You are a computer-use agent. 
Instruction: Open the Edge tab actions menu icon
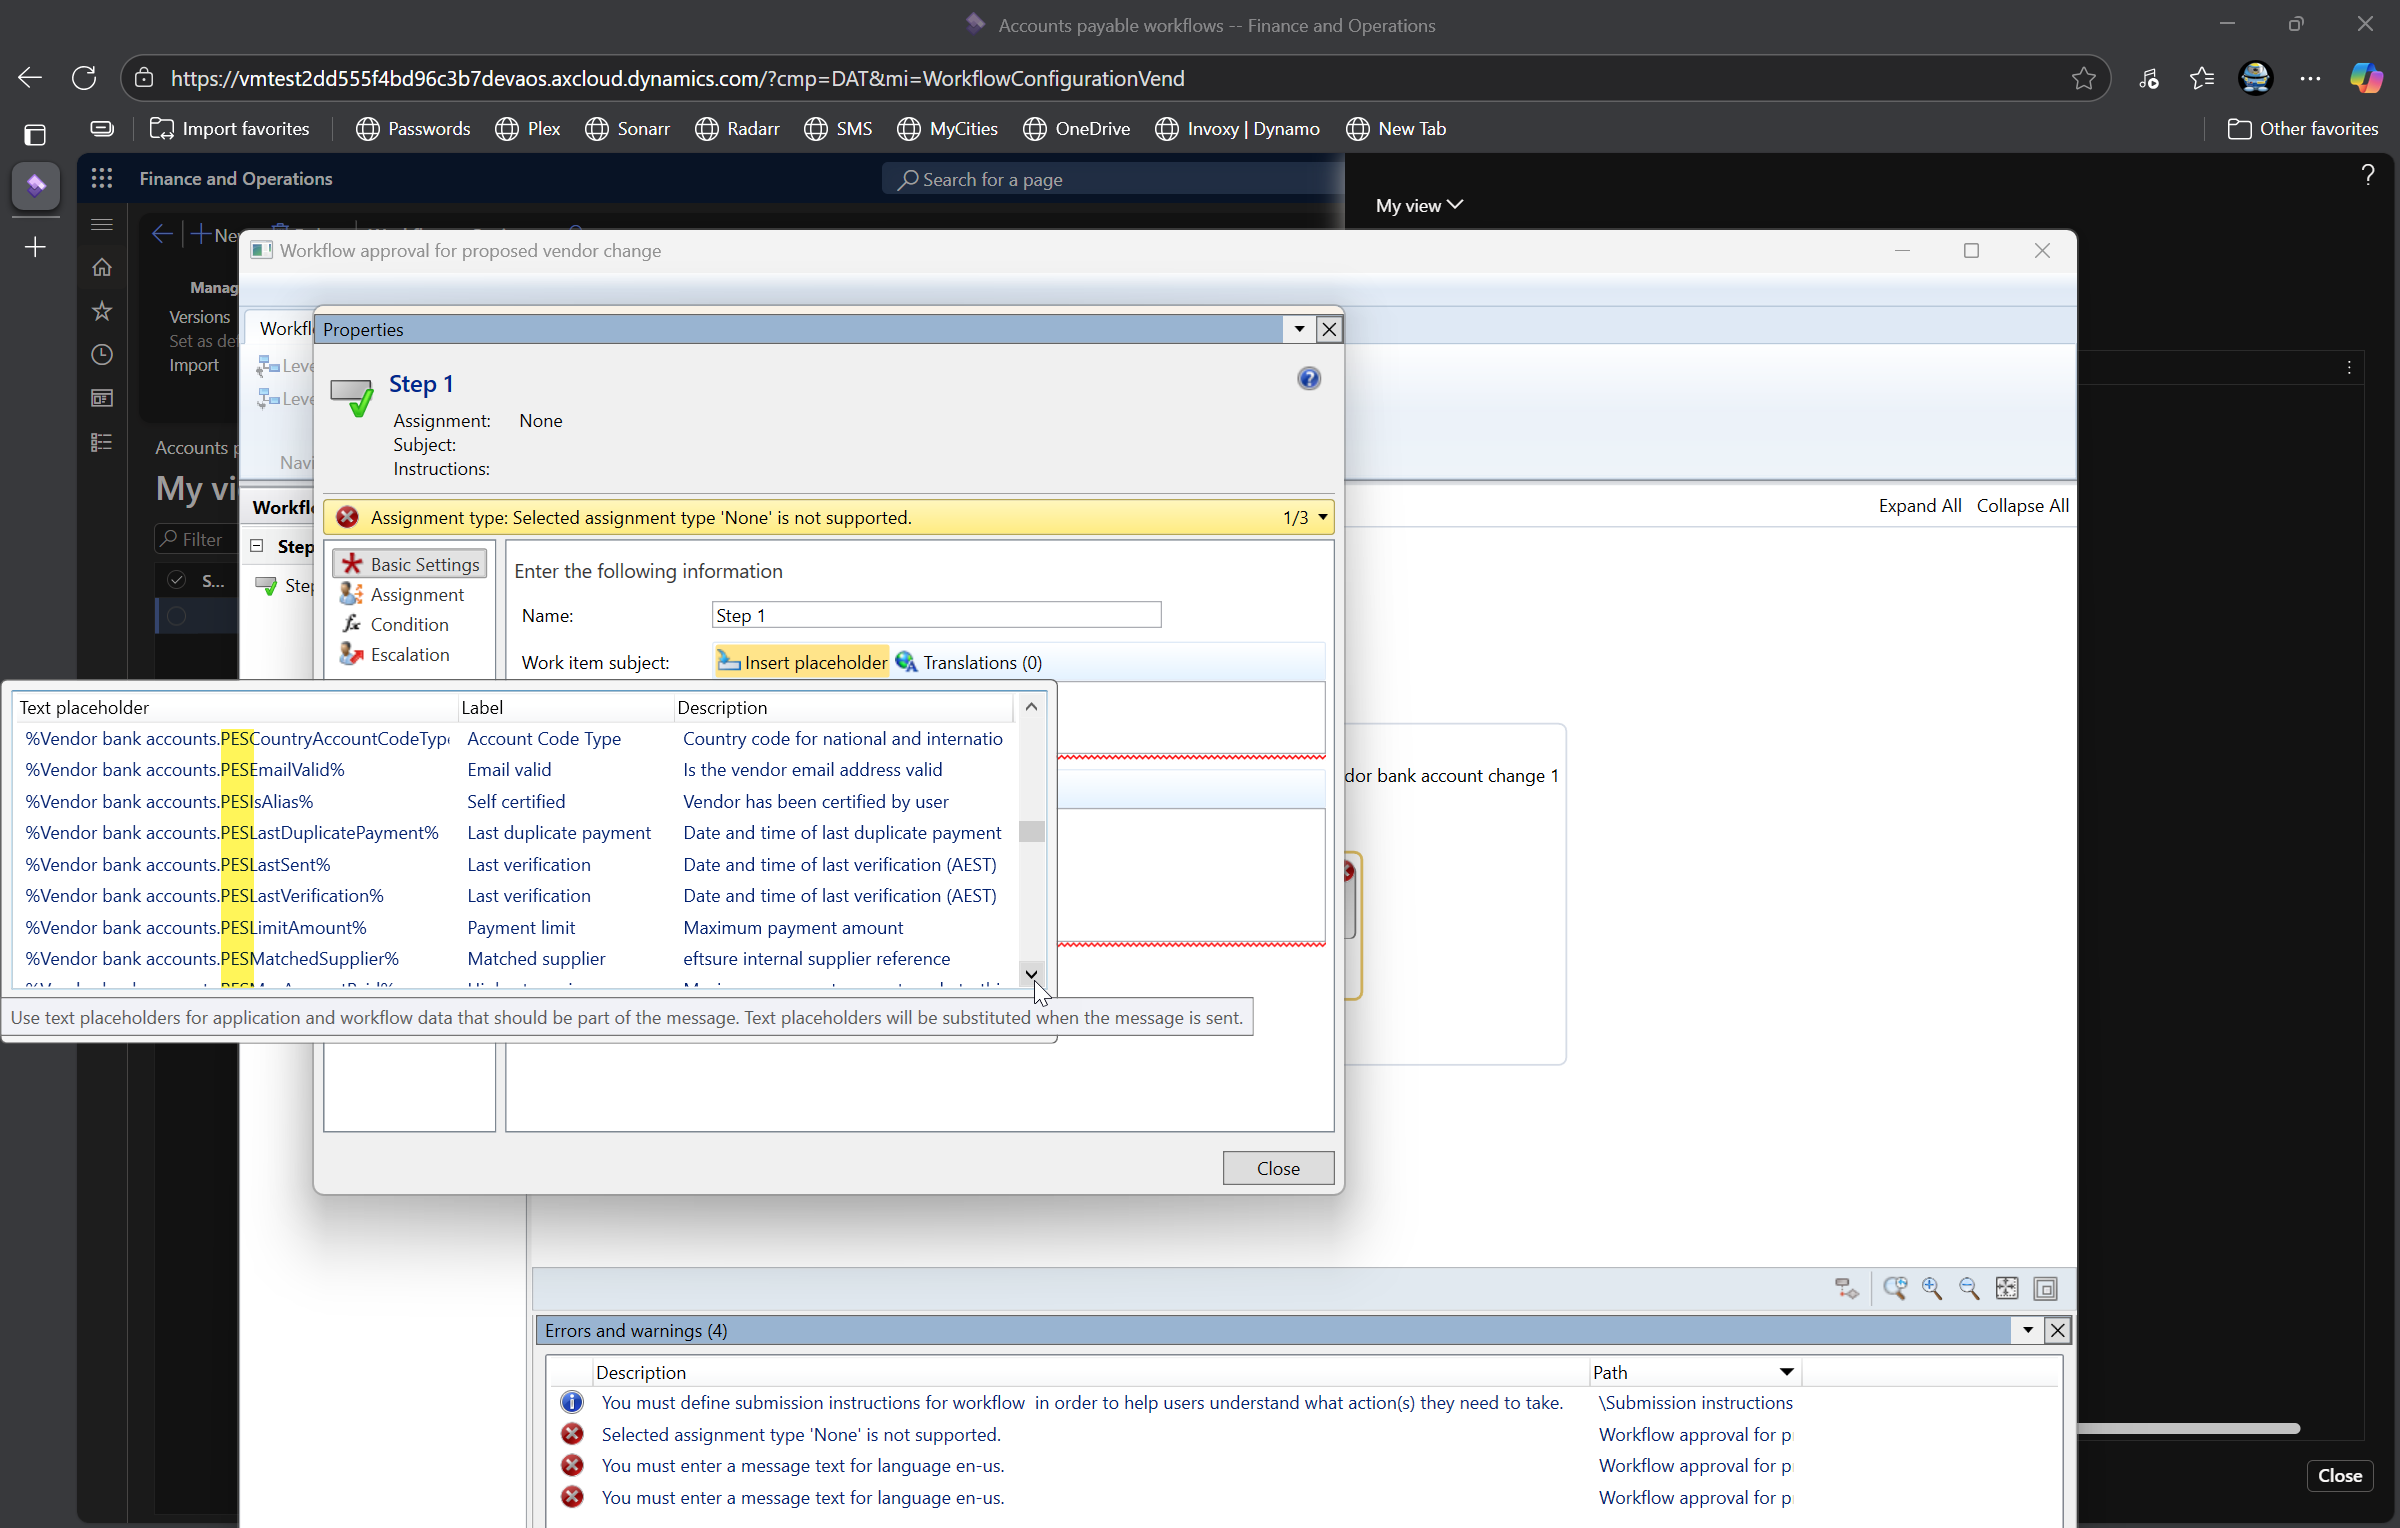[35, 134]
